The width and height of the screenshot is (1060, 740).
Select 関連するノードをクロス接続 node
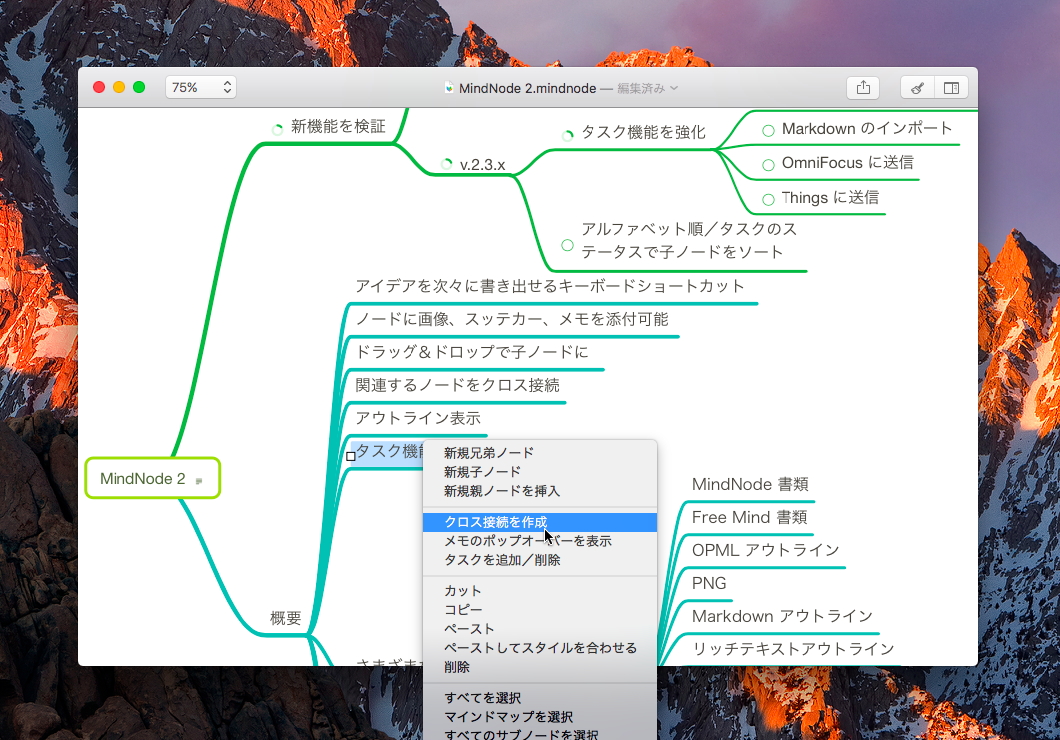(458, 385)
